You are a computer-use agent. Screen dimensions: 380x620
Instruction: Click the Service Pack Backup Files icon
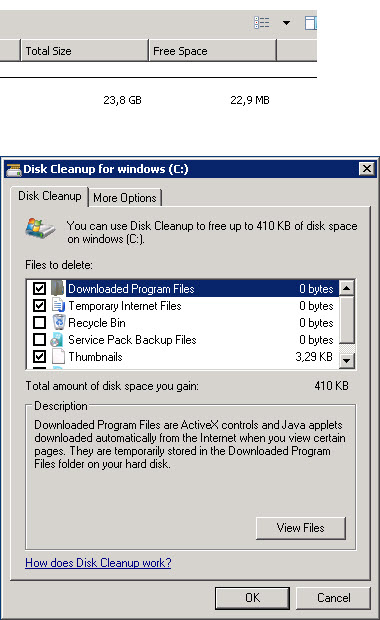57,339
